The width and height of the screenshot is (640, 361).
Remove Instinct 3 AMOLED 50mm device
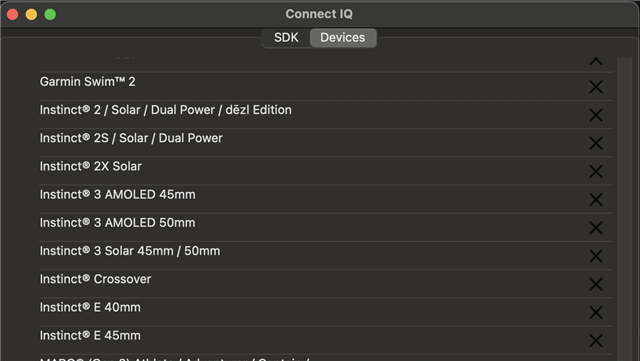pyautogui.click(x=596, y=227)
